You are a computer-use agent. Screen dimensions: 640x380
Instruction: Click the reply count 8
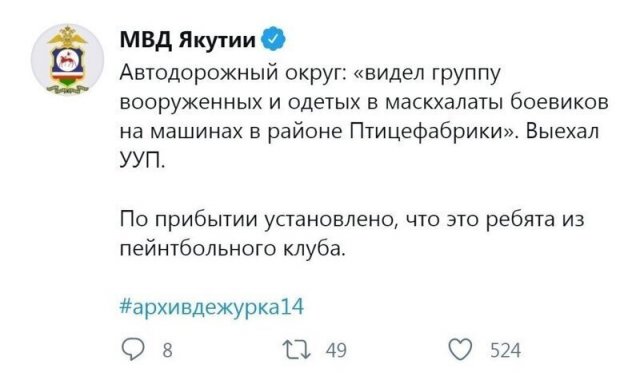tap(167, 350)
